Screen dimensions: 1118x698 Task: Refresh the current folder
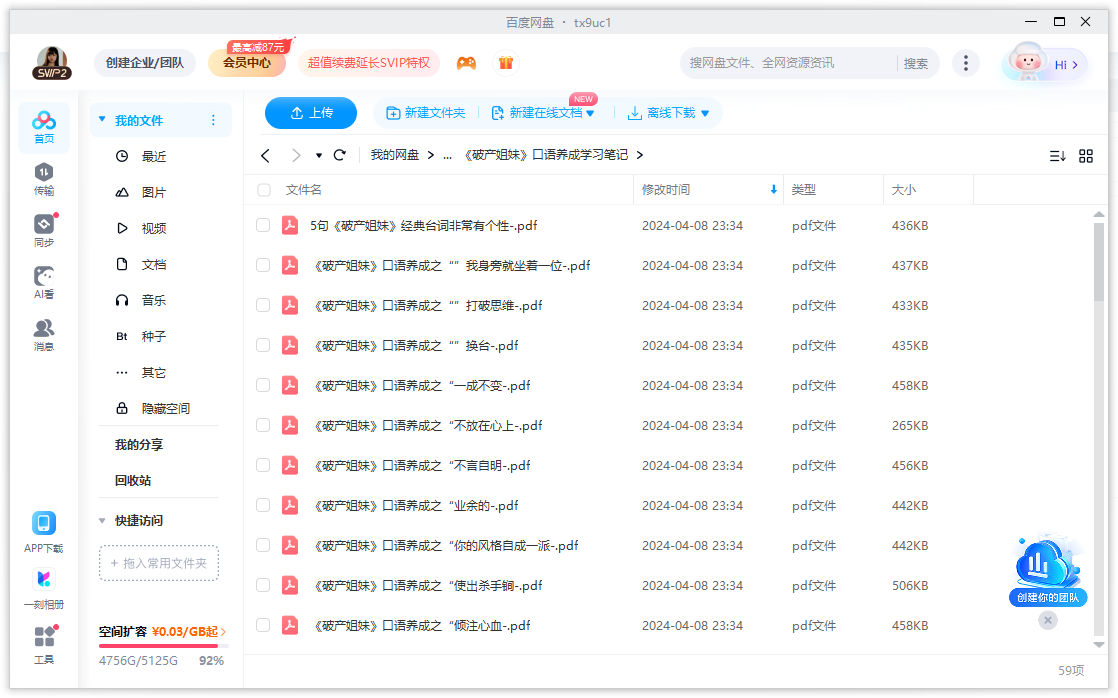point(339,155)
